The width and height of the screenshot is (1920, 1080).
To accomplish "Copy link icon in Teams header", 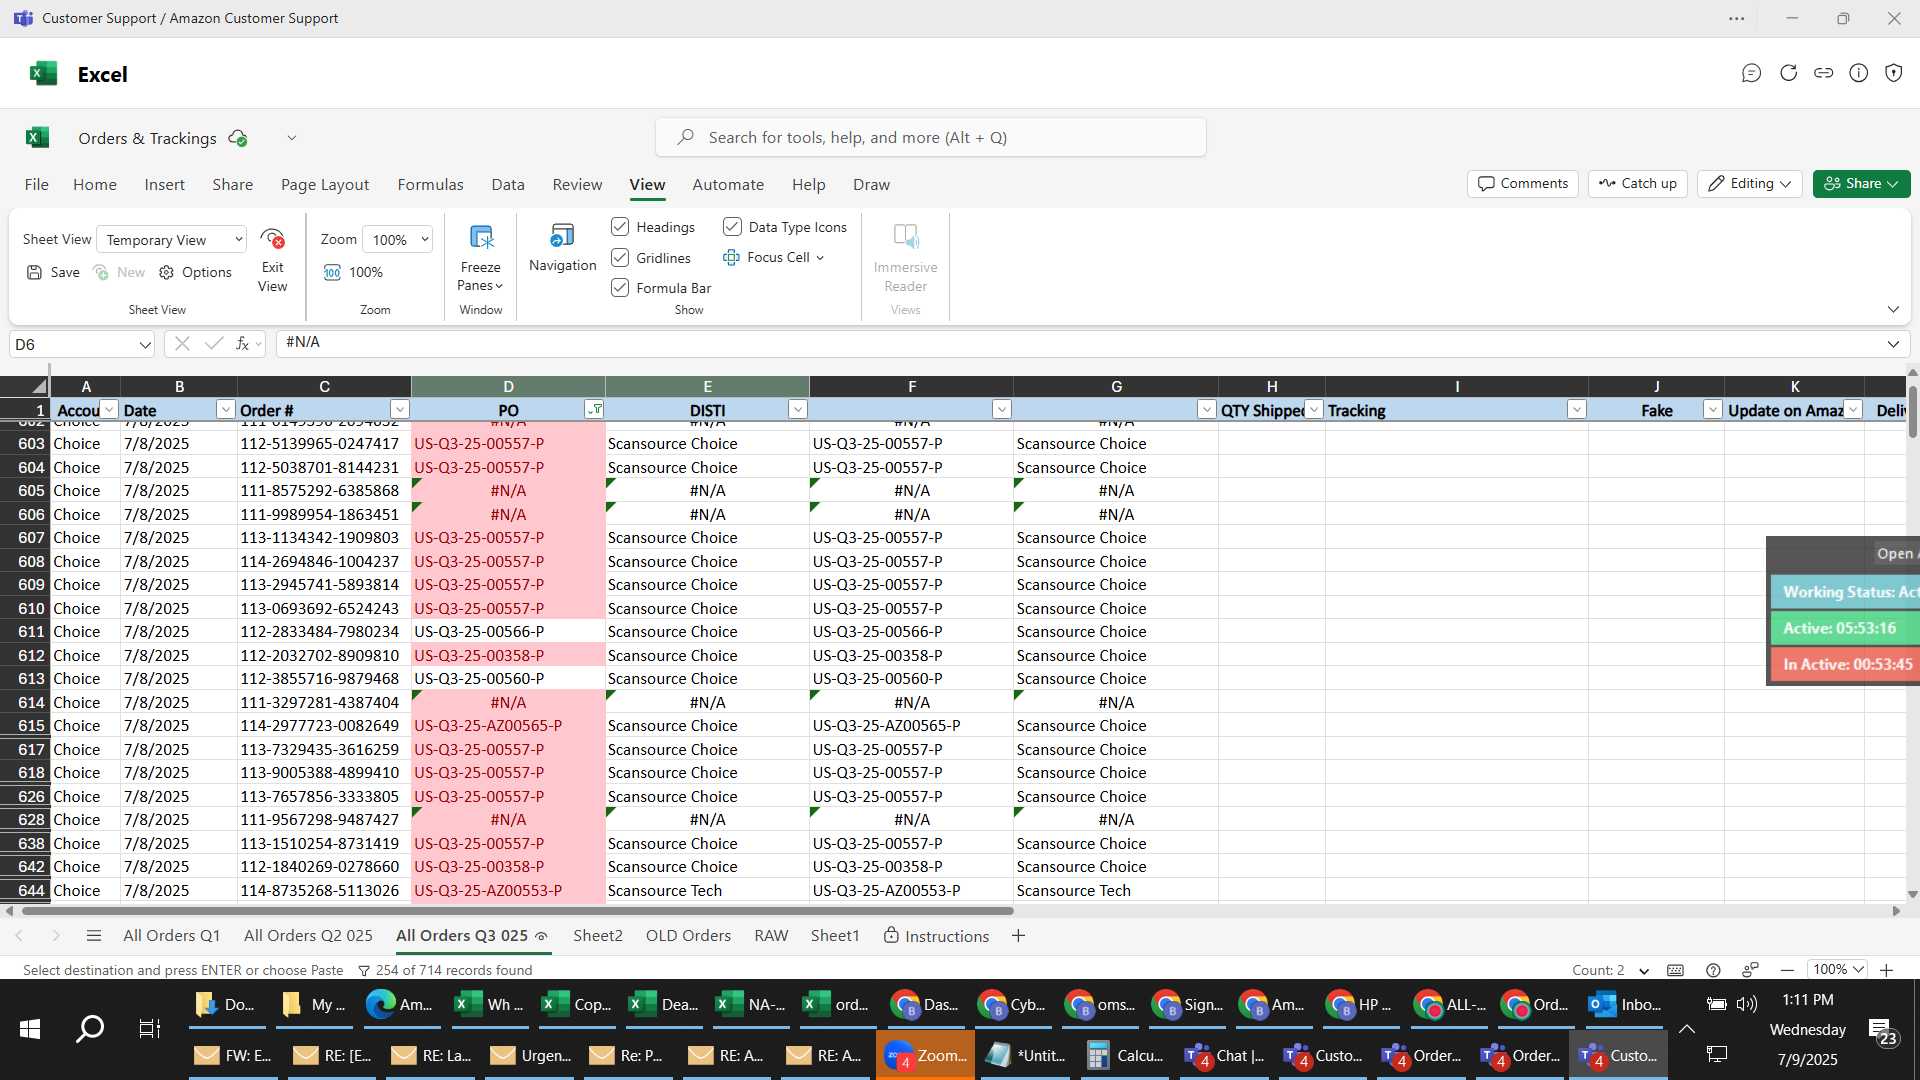I will pos(1823,73).
